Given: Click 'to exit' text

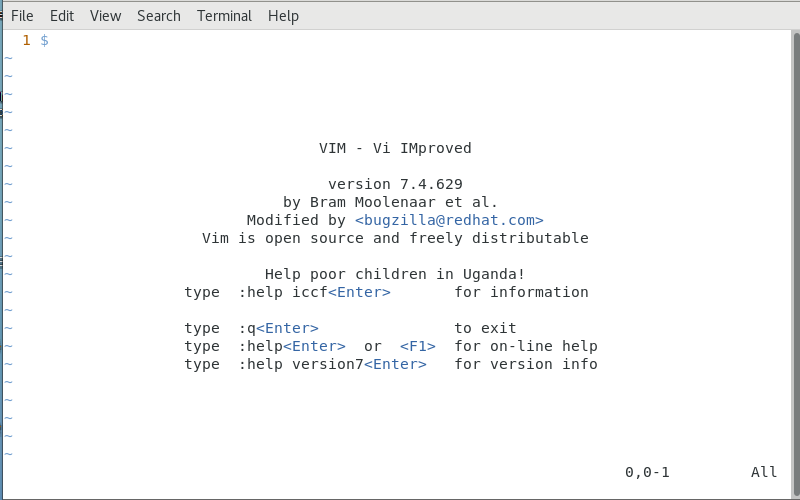Looking at the screenshot, I should [x=485, y=328].
